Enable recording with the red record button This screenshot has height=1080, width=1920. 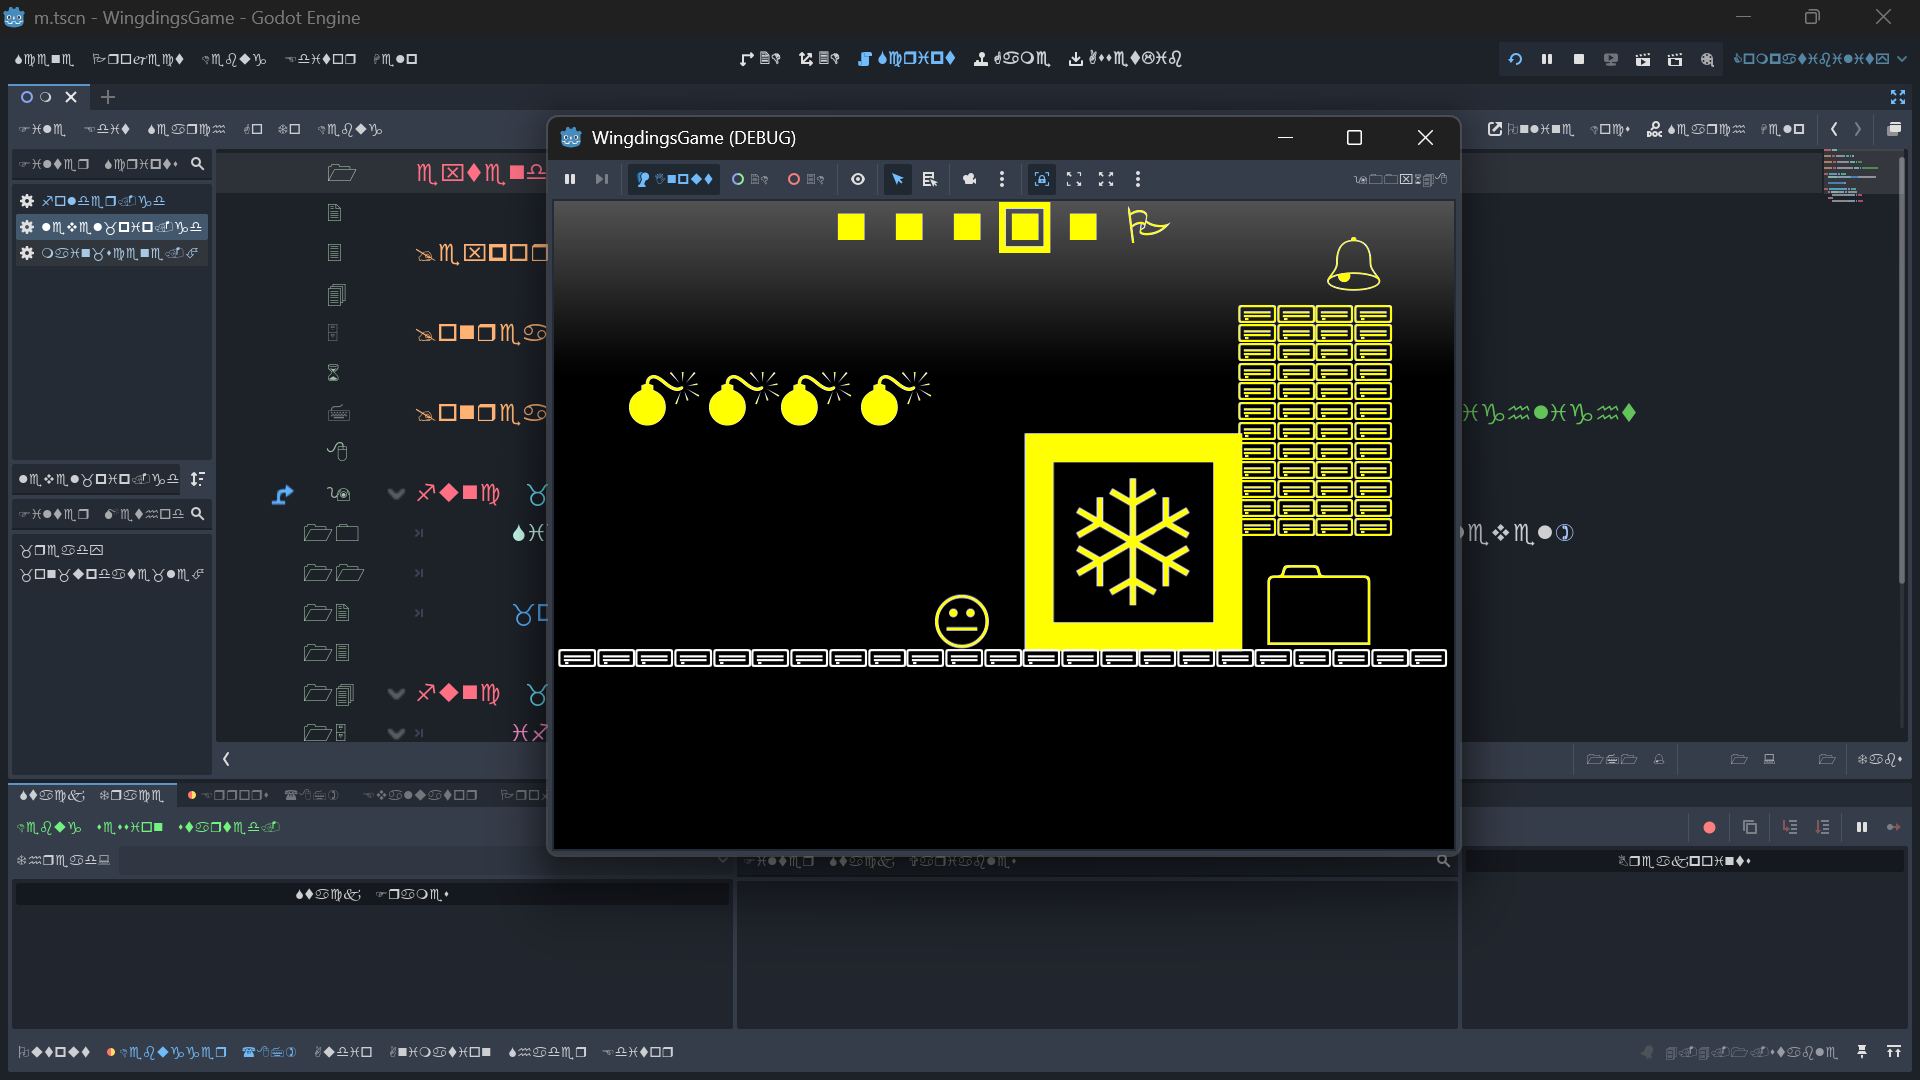click(x=1710, y=827)
